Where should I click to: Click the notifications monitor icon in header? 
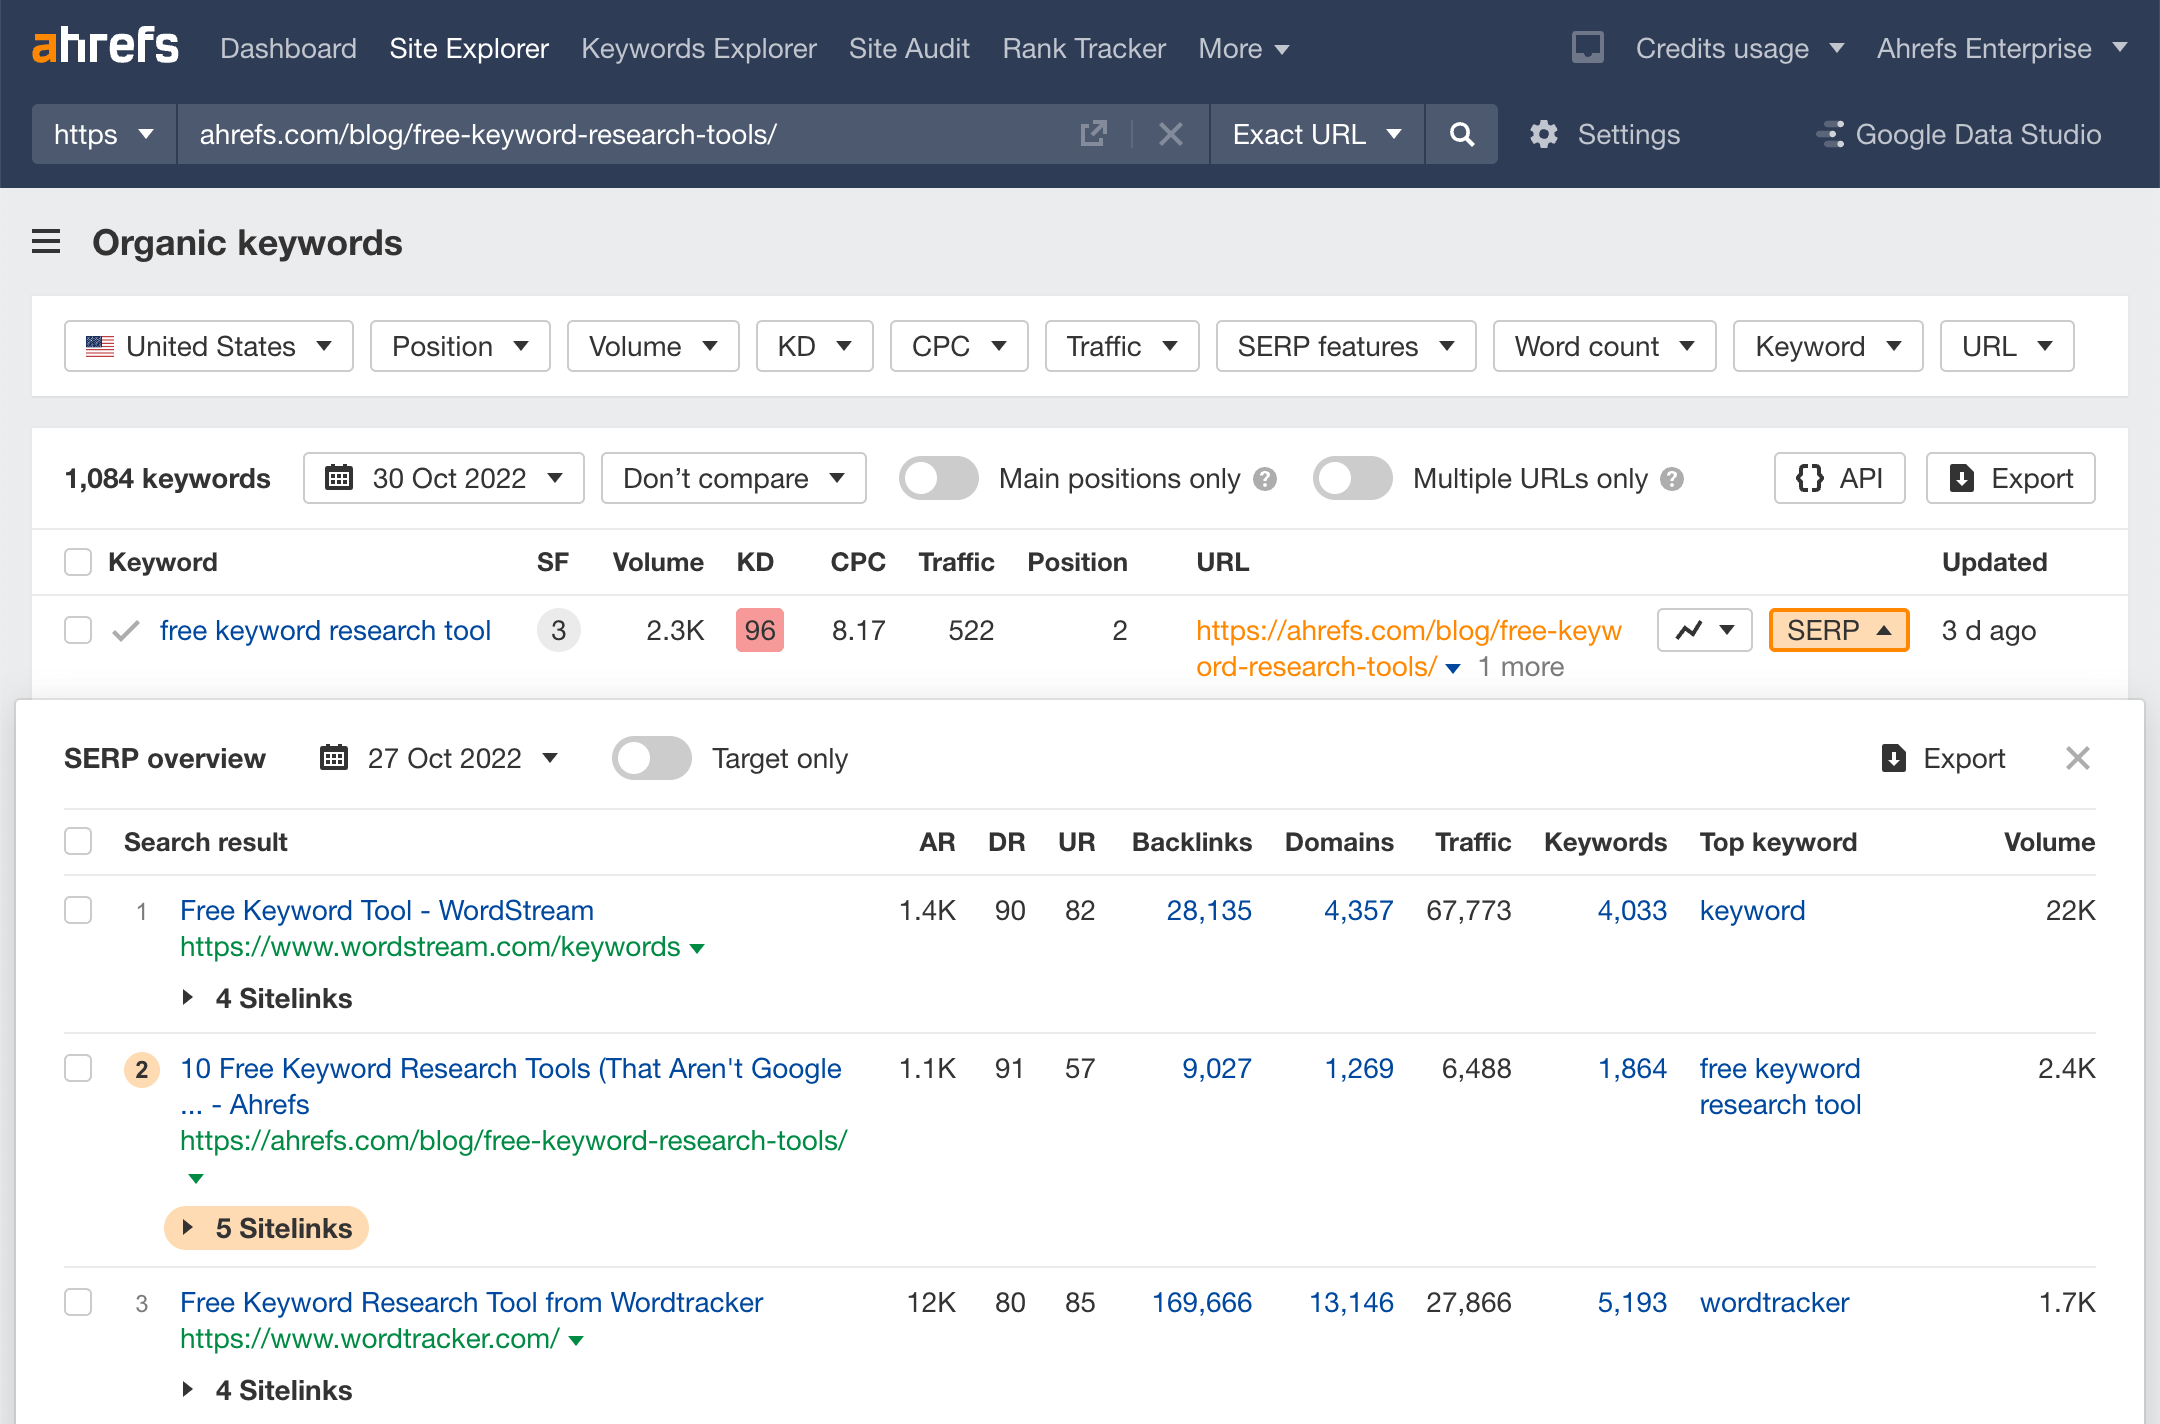[1587, 48]
